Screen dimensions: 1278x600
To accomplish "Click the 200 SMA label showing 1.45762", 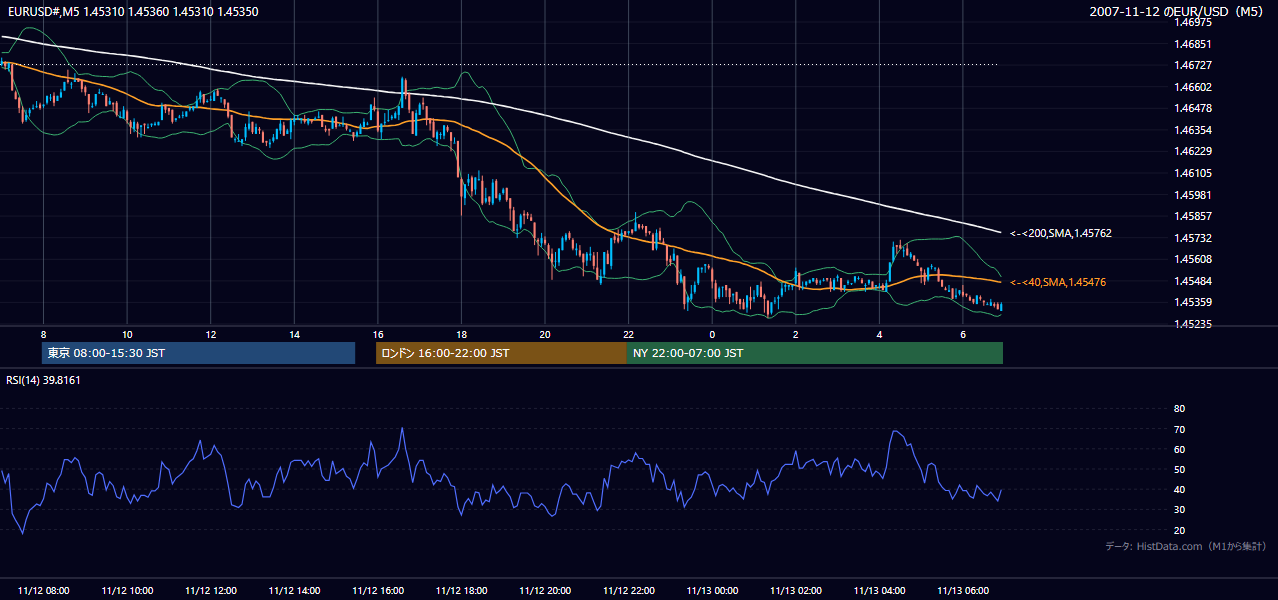I will point(1061,233).
